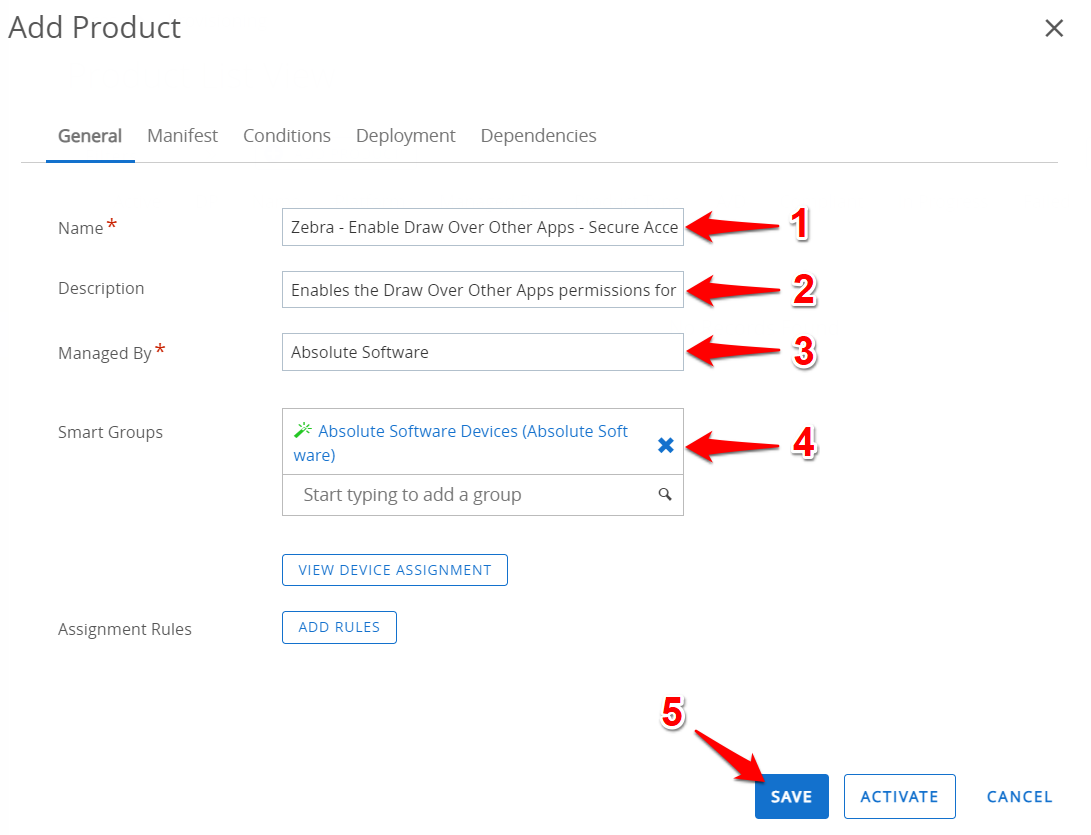Switch to the General tab
The image size is (1091, 835).
pyautogui.click(x=90, y=136)
